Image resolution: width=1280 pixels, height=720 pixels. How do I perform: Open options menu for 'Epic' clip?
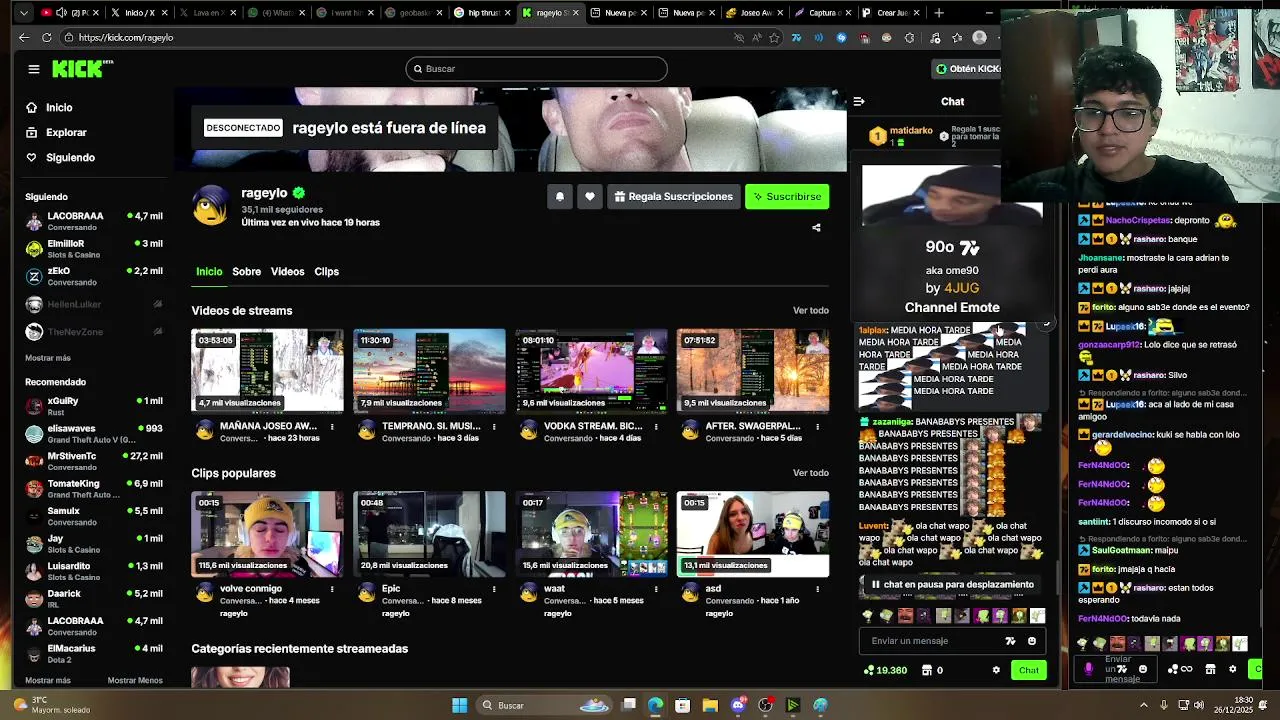[x=494, y=589]
